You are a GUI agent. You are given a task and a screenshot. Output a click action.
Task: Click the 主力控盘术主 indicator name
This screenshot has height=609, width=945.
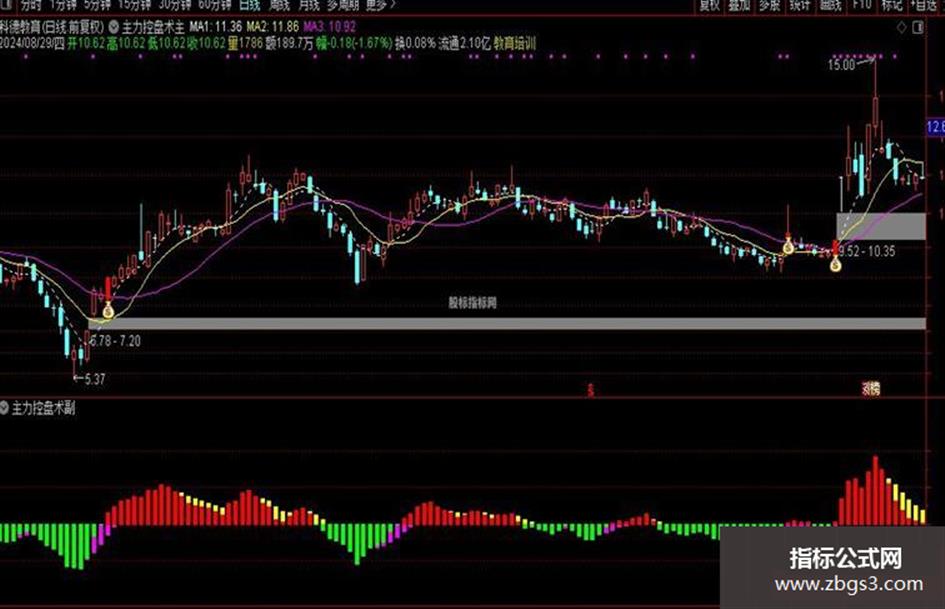pos(153,27)
